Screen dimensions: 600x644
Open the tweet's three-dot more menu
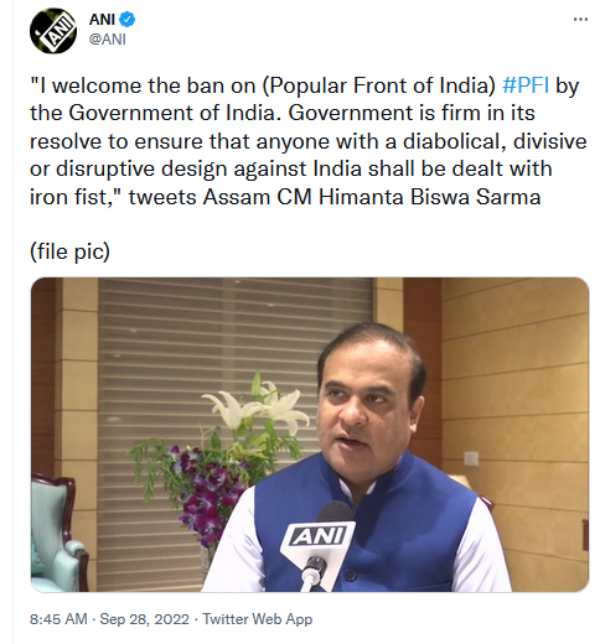click(580, 19)
